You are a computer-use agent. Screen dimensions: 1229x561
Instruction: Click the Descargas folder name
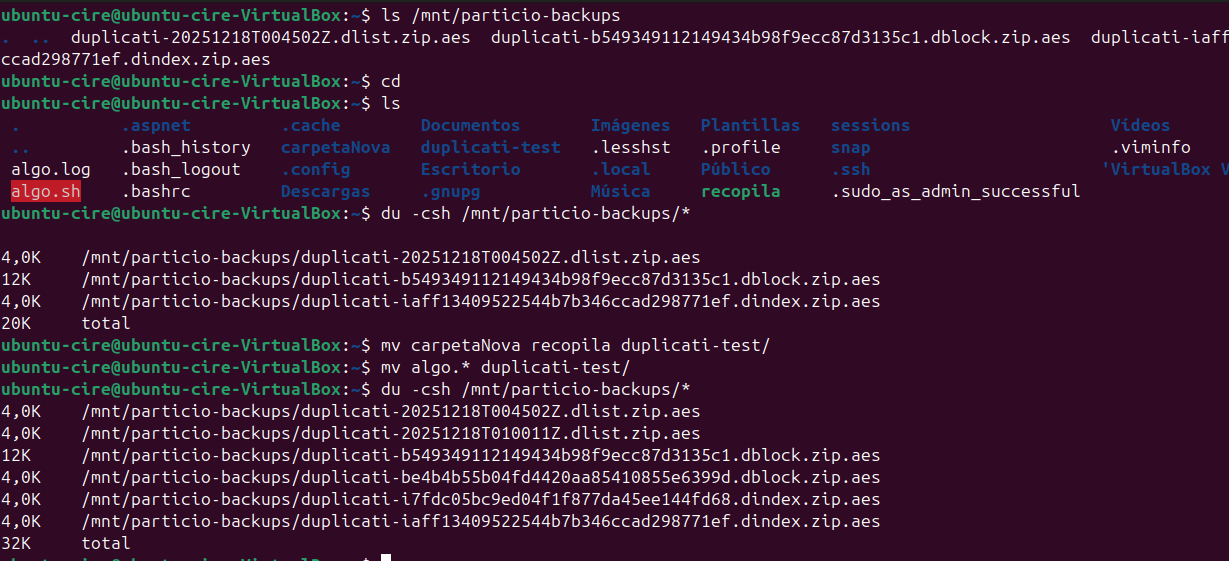tap(325, 191)
